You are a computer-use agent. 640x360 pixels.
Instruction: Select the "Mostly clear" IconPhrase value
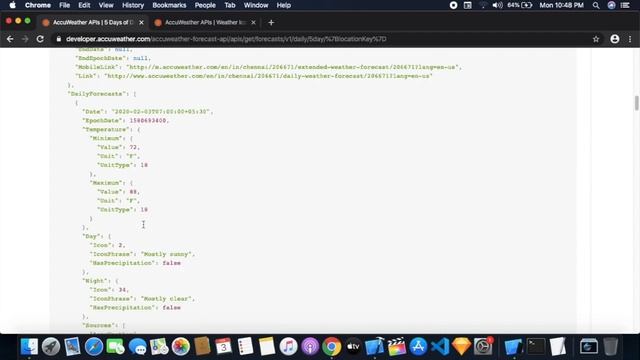pyautogui.click(x=166, y=298)
